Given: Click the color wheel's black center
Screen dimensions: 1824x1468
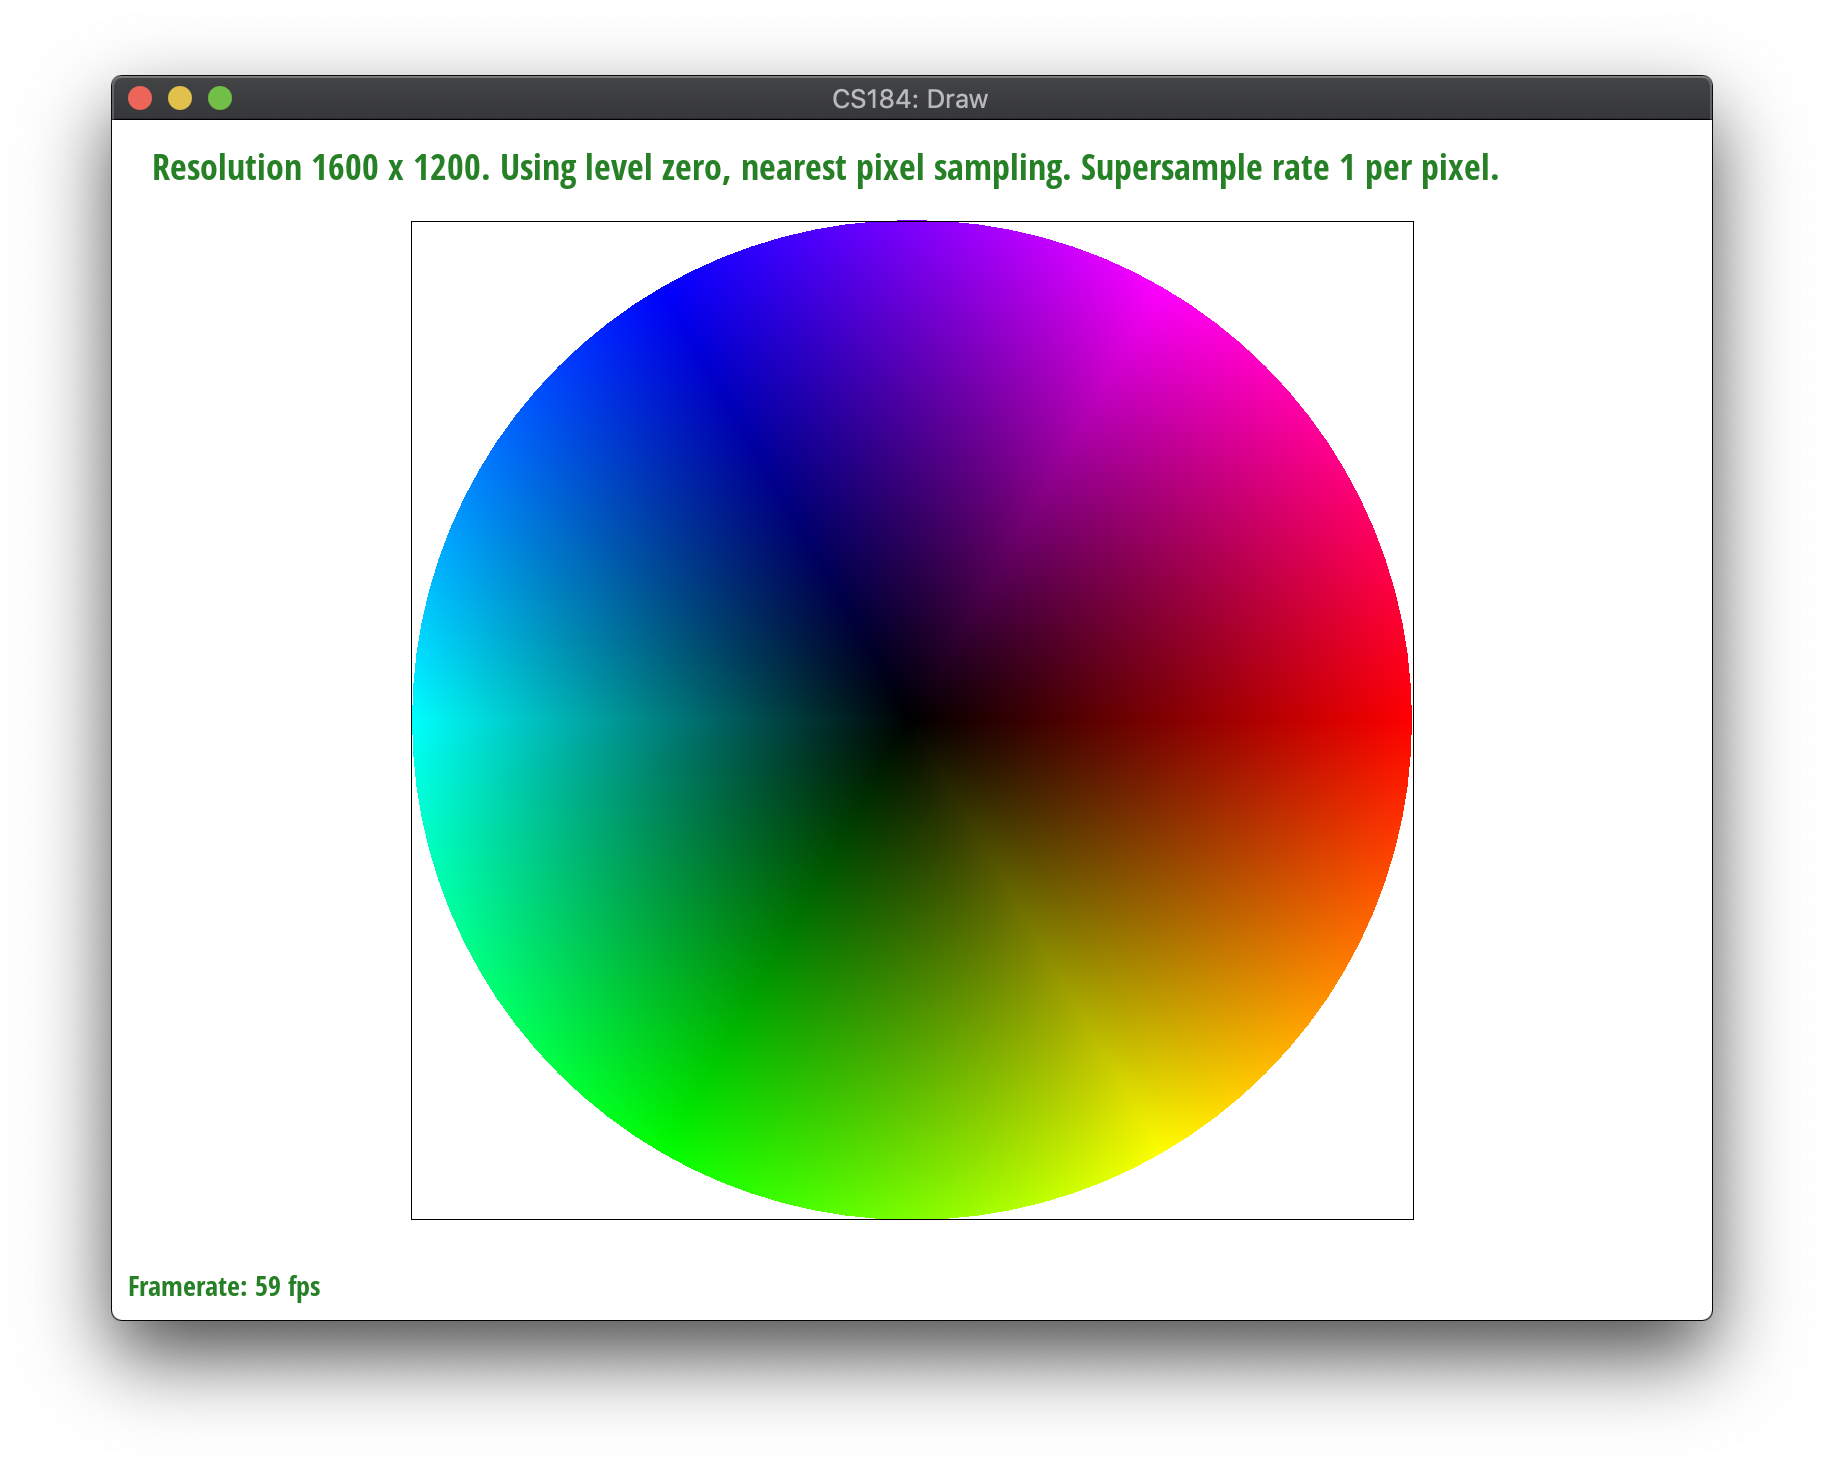Looking at the screenshot, I should pyautogui.click(x=912, y=719).
